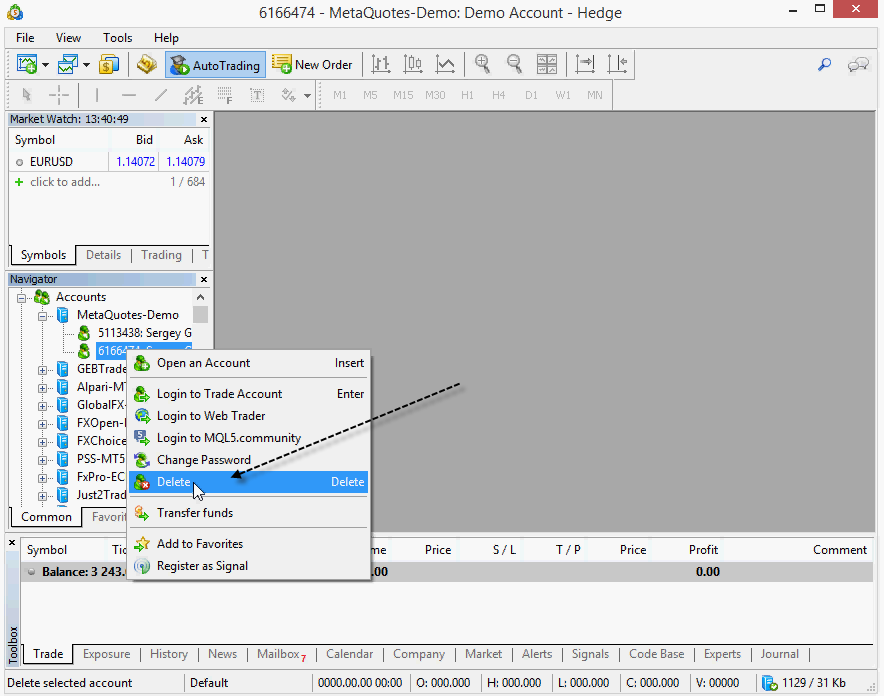884x696 pixels.
Task: Select the H4 timeframe
Action: click(x=498, y=95)
